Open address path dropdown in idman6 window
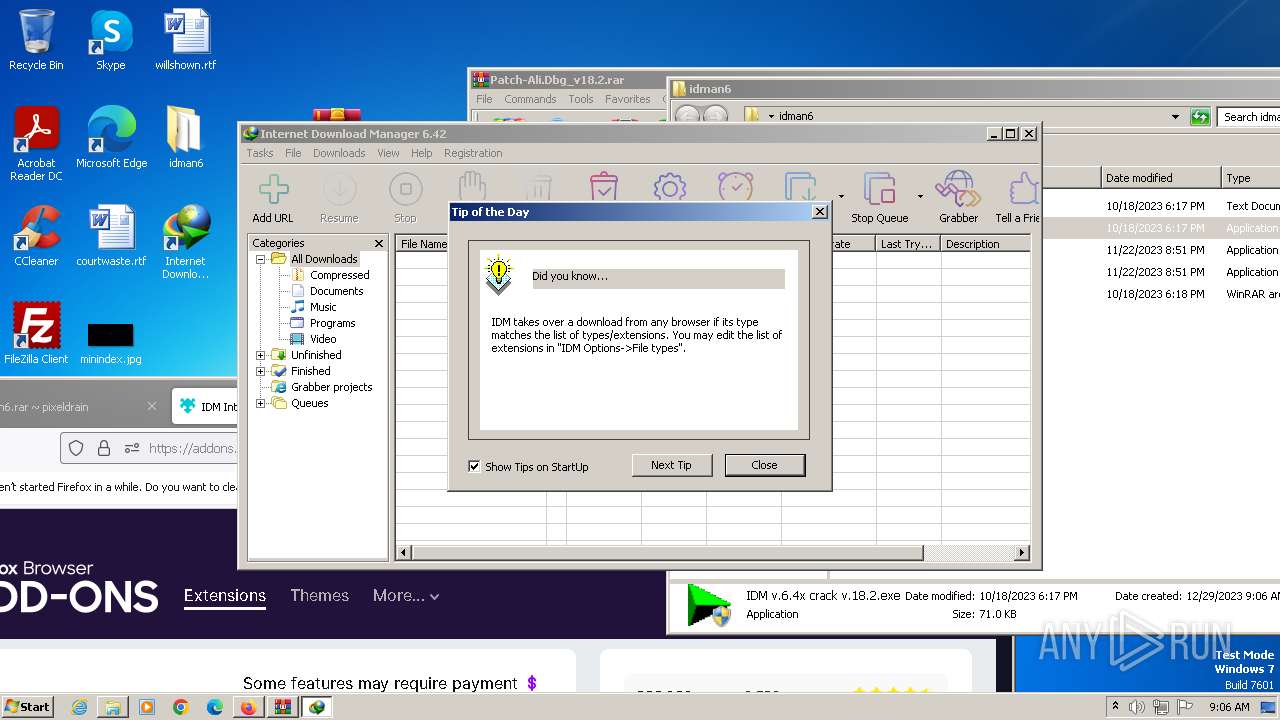 coord(1175,117)
